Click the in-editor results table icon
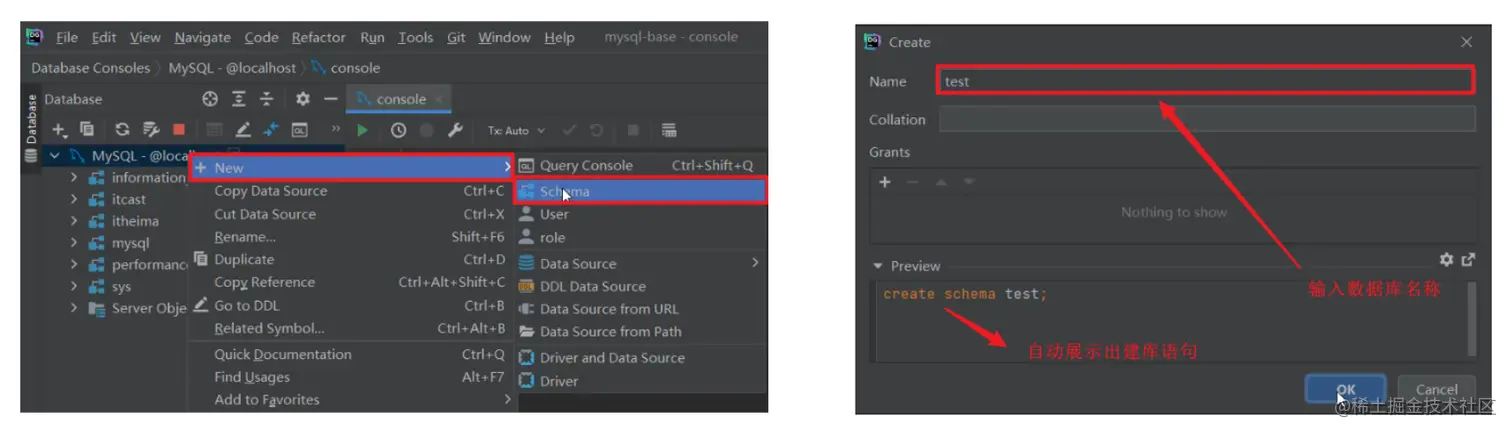Image resolution: width=1512 pixels, height=433 pixels. click(x=669, y=130)
